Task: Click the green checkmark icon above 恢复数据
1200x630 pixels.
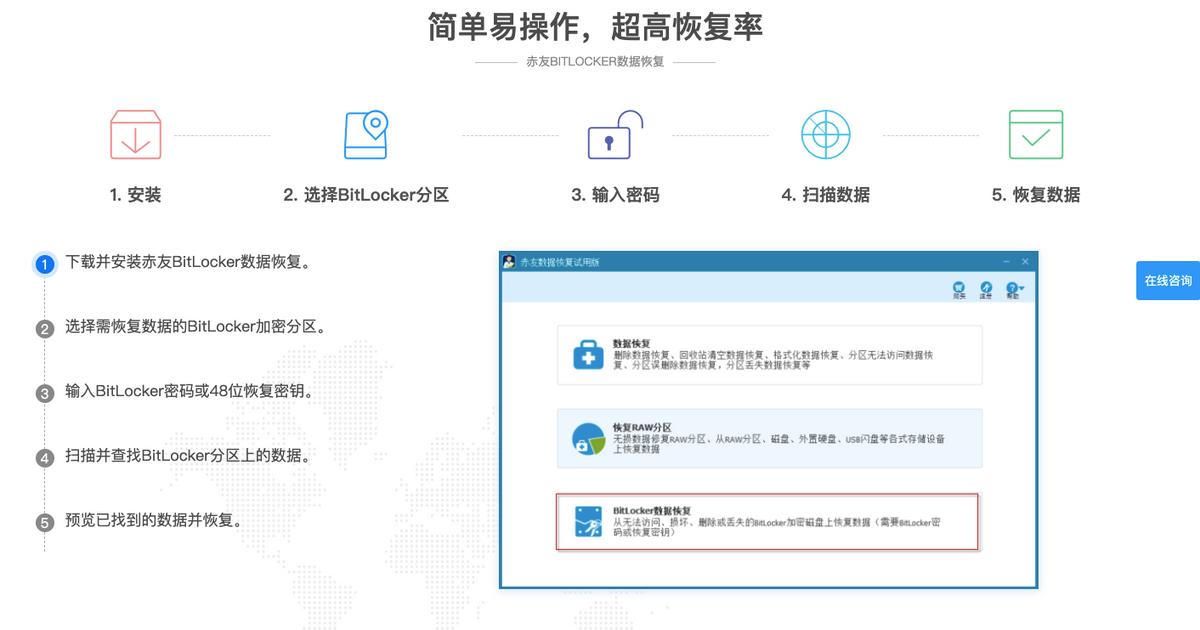Action: point(1037,133)
